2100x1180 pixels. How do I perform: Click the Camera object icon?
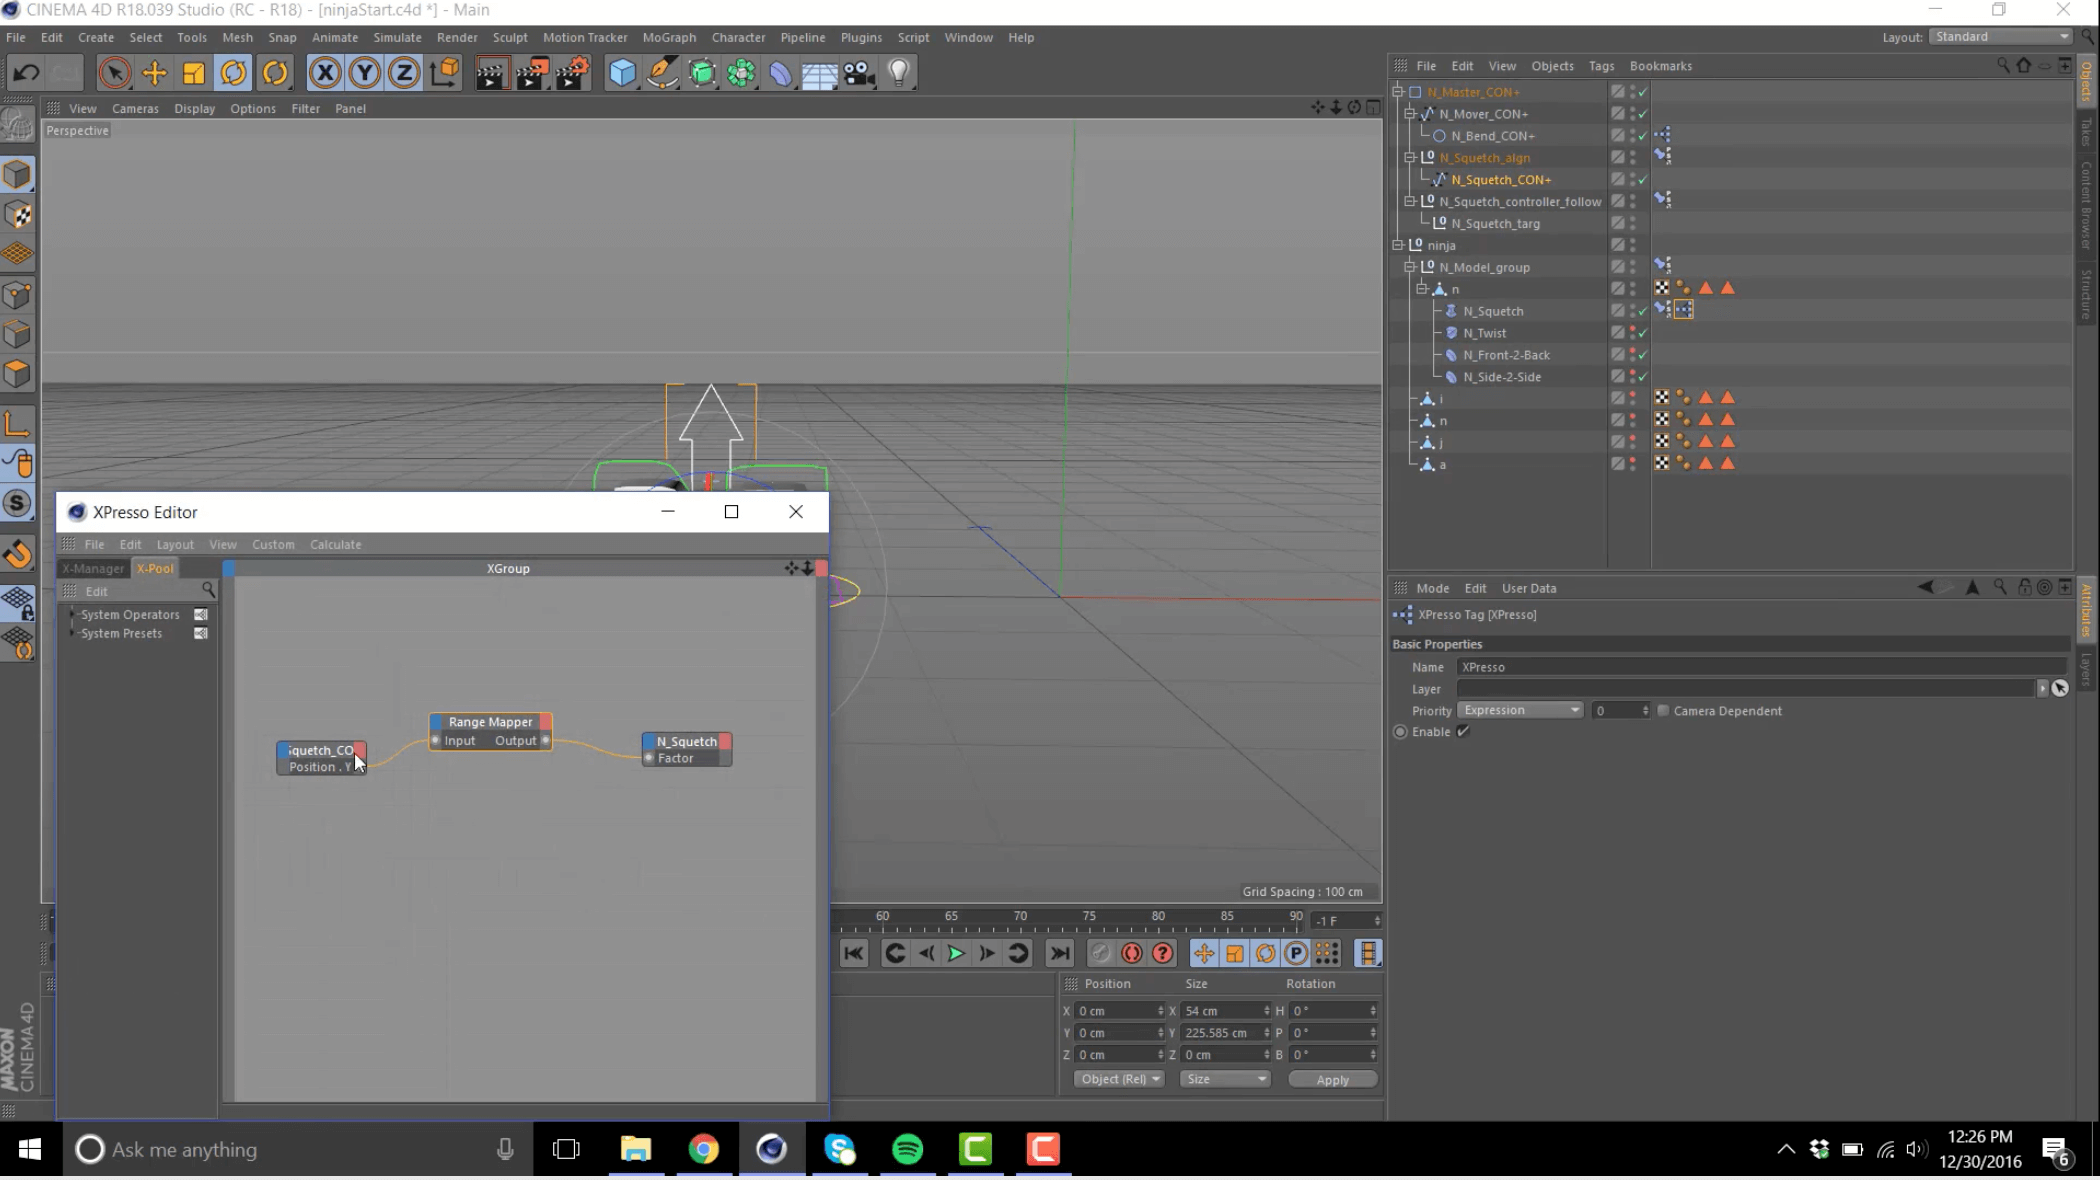tap(859, 73)
